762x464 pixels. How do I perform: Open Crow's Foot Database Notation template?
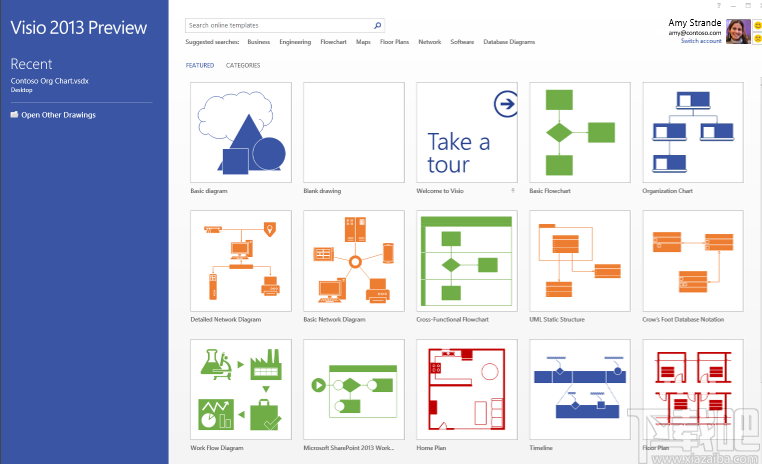pyautogui.click(x=693, y=261)
